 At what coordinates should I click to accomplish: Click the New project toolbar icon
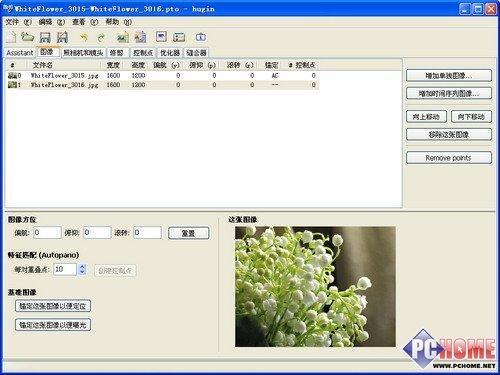[11, 37]
